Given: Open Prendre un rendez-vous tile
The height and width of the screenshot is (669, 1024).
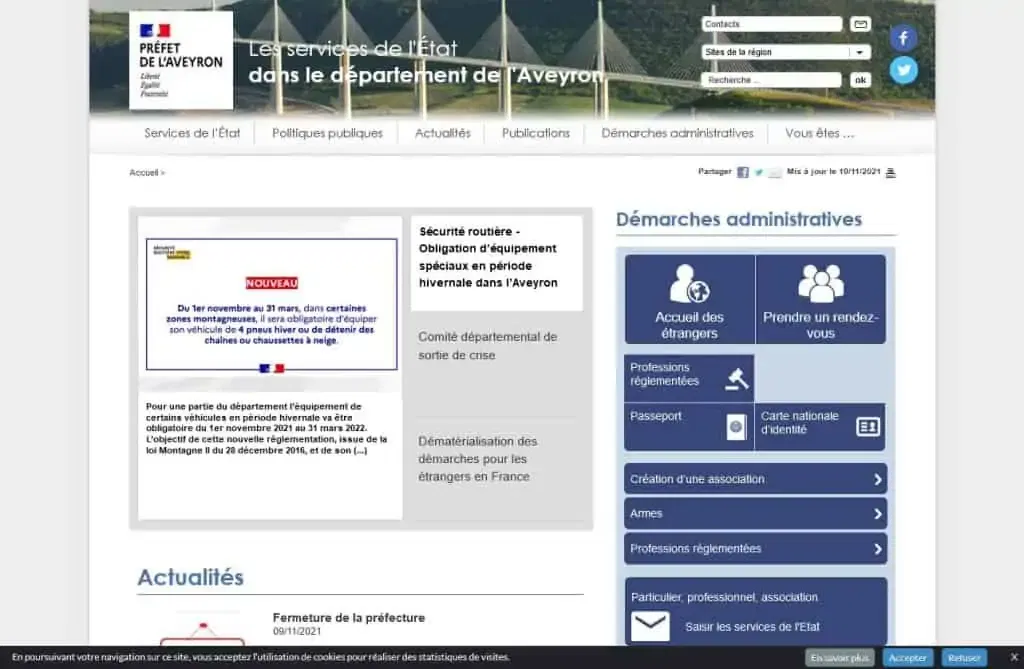Looking at the screenshot, I should [821, 300].
